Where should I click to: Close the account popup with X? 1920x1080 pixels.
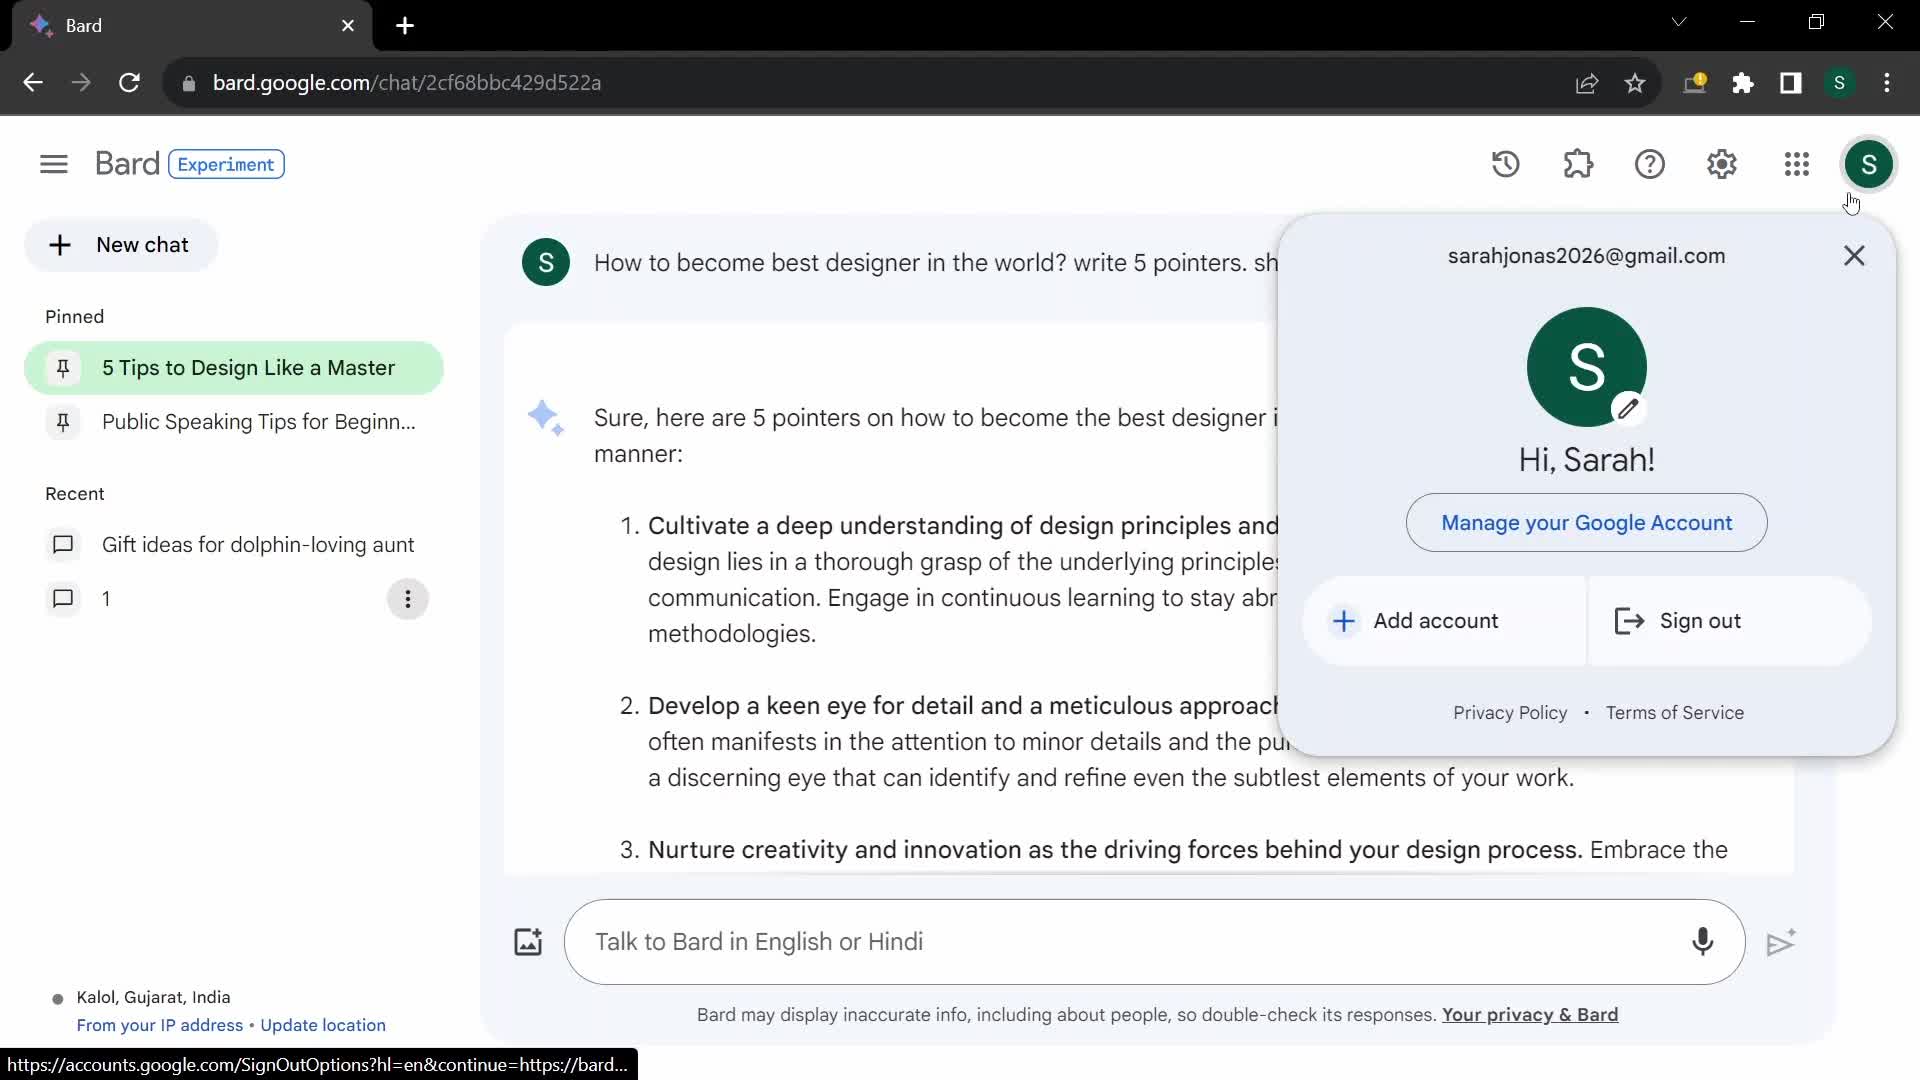pyautogui.click(x=1854, y=256)
